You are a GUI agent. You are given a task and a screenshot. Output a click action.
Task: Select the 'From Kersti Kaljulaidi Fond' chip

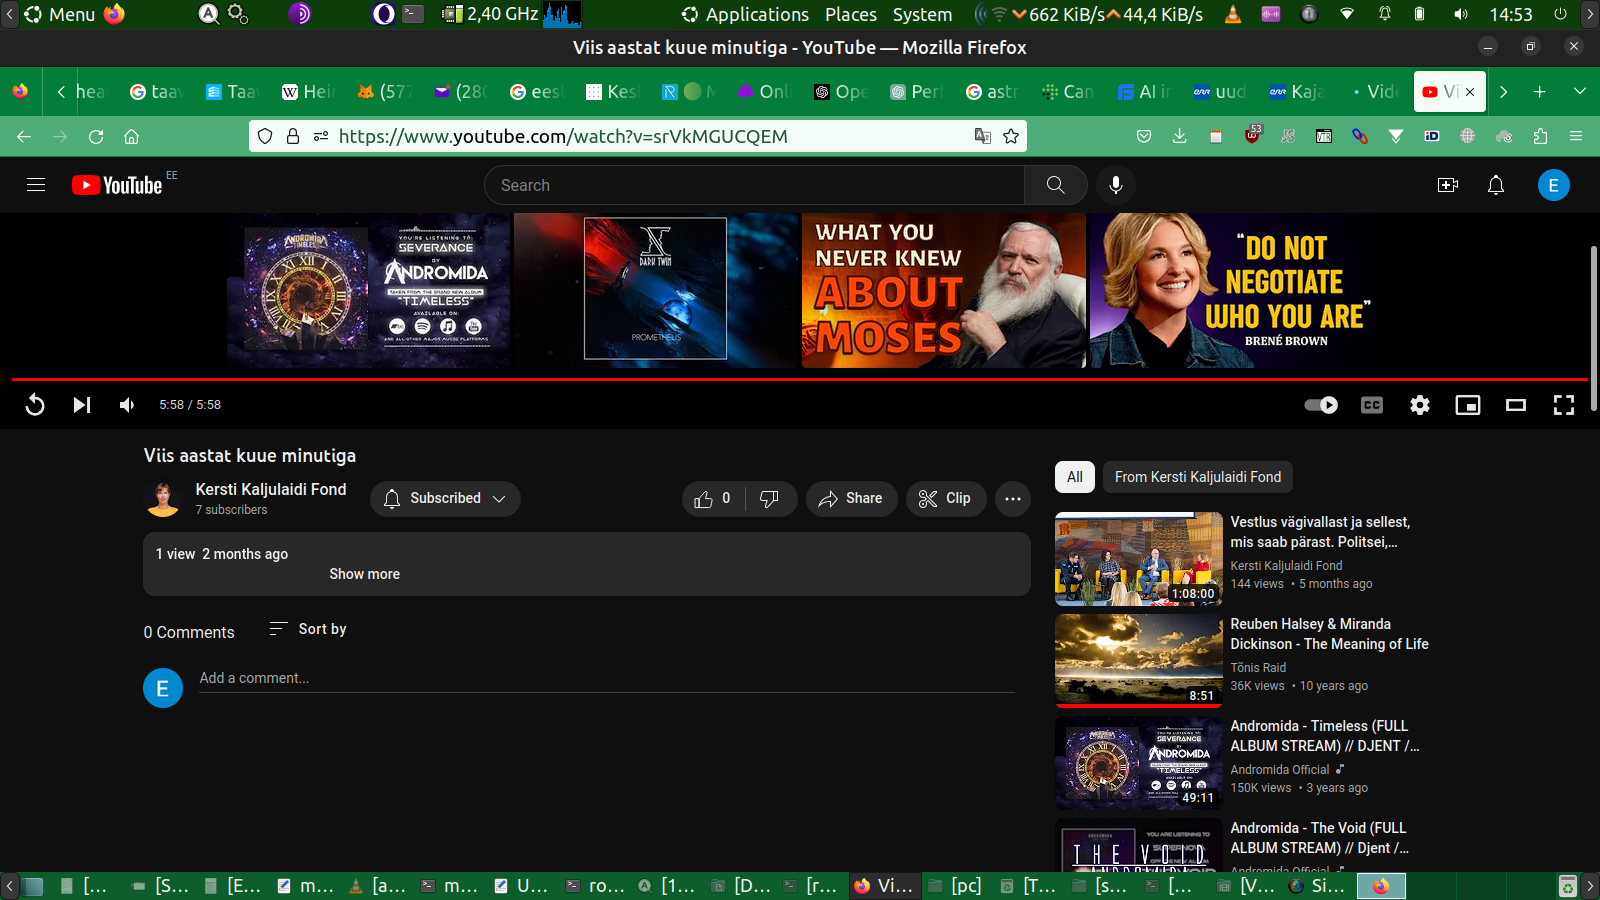pyautogui.click(x=1197, y=477)
